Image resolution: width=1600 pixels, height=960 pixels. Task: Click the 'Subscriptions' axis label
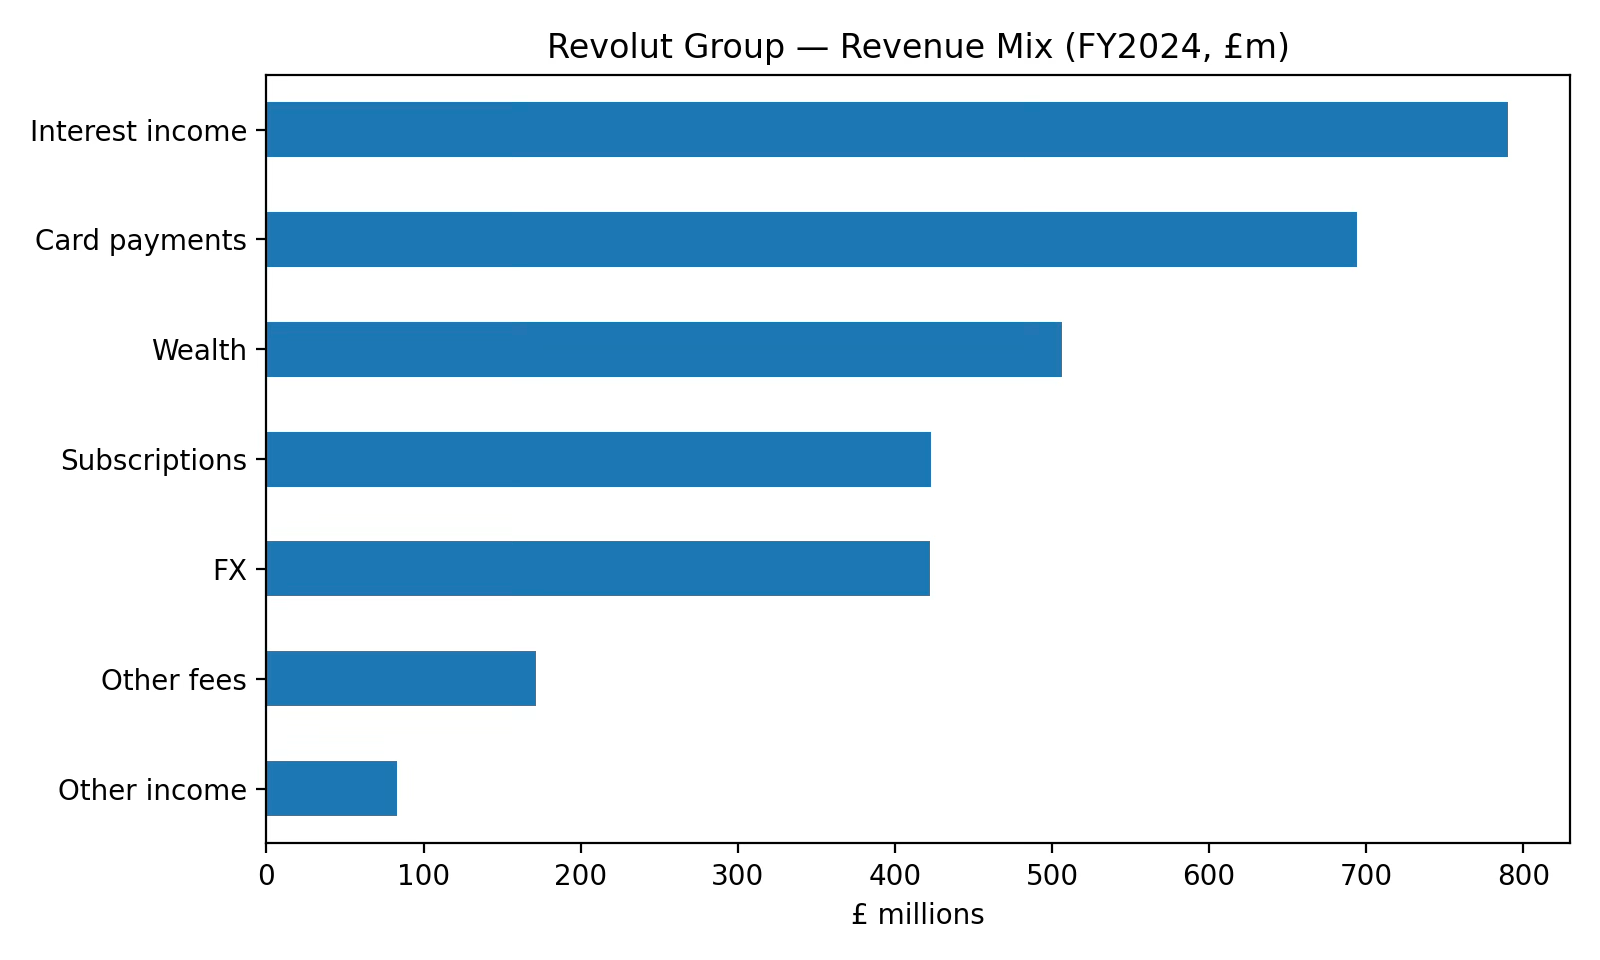(x=153, y=461)
